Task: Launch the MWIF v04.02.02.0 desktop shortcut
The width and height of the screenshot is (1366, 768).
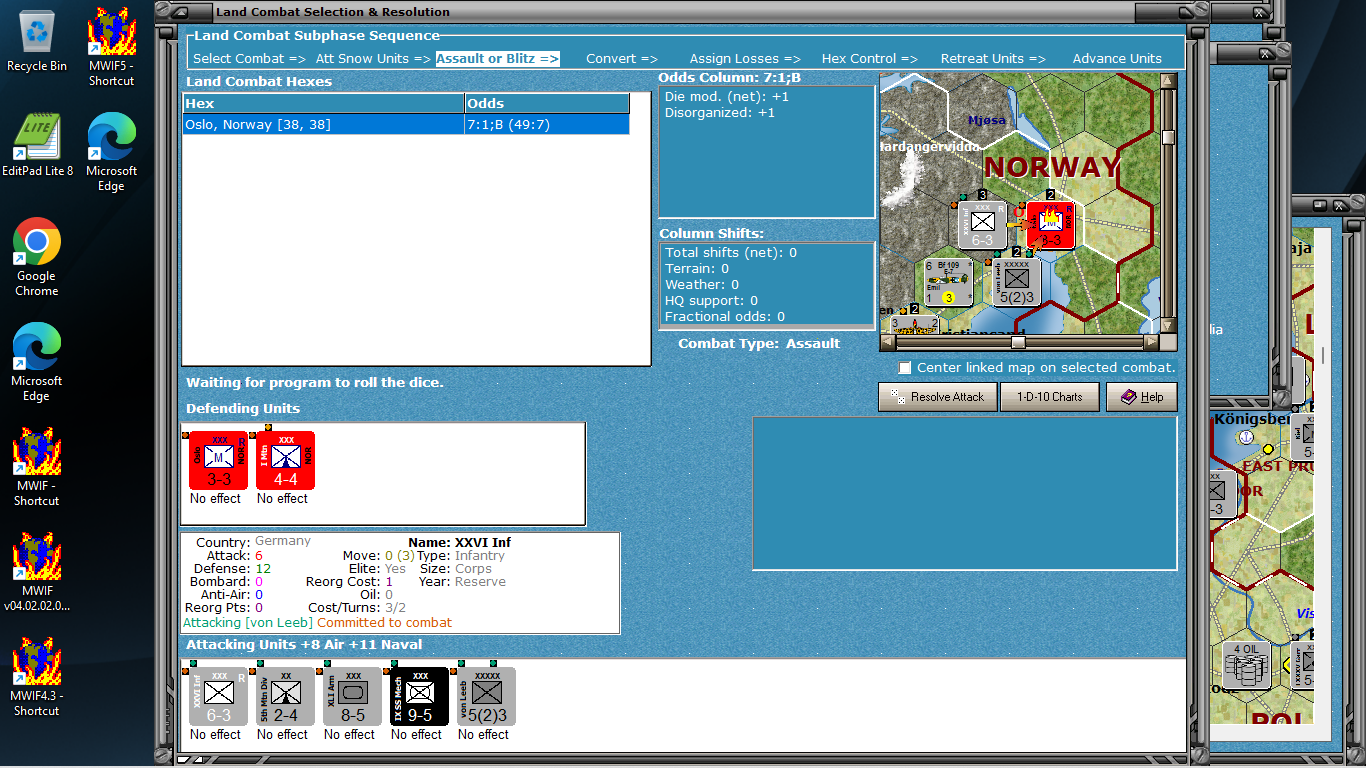Action: (37, 572)
